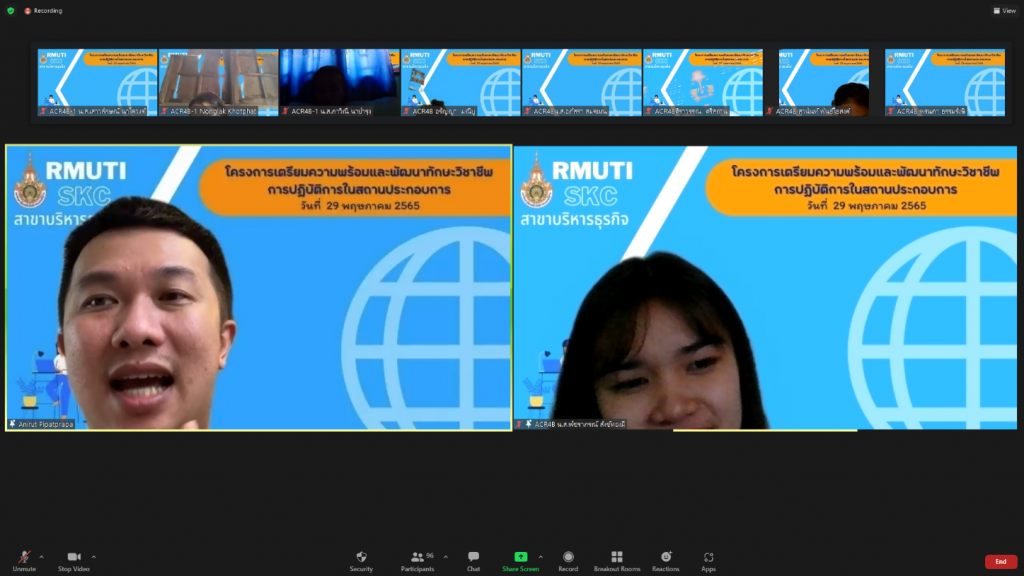
Task: Open the Chat panel
Action: pos(473,560)
